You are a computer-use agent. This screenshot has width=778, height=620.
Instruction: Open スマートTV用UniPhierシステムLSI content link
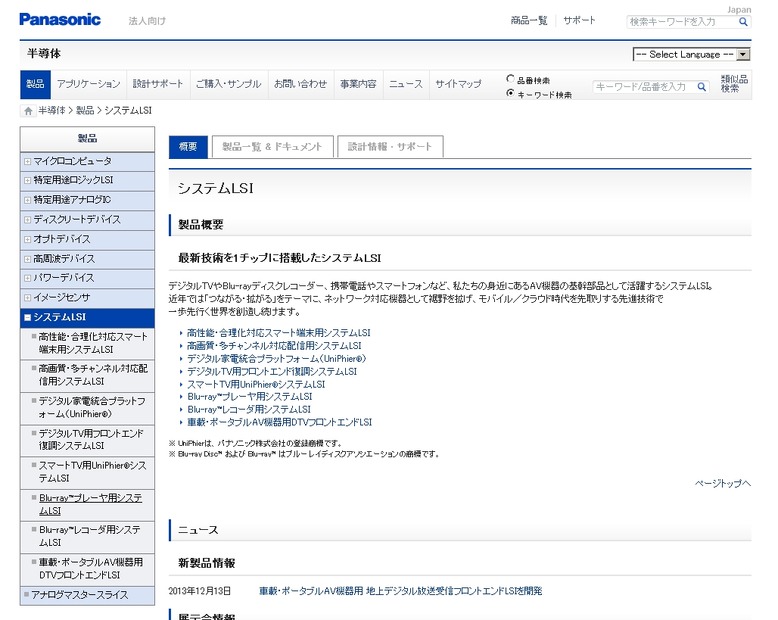pyautogui.click(x=256, y=384)
